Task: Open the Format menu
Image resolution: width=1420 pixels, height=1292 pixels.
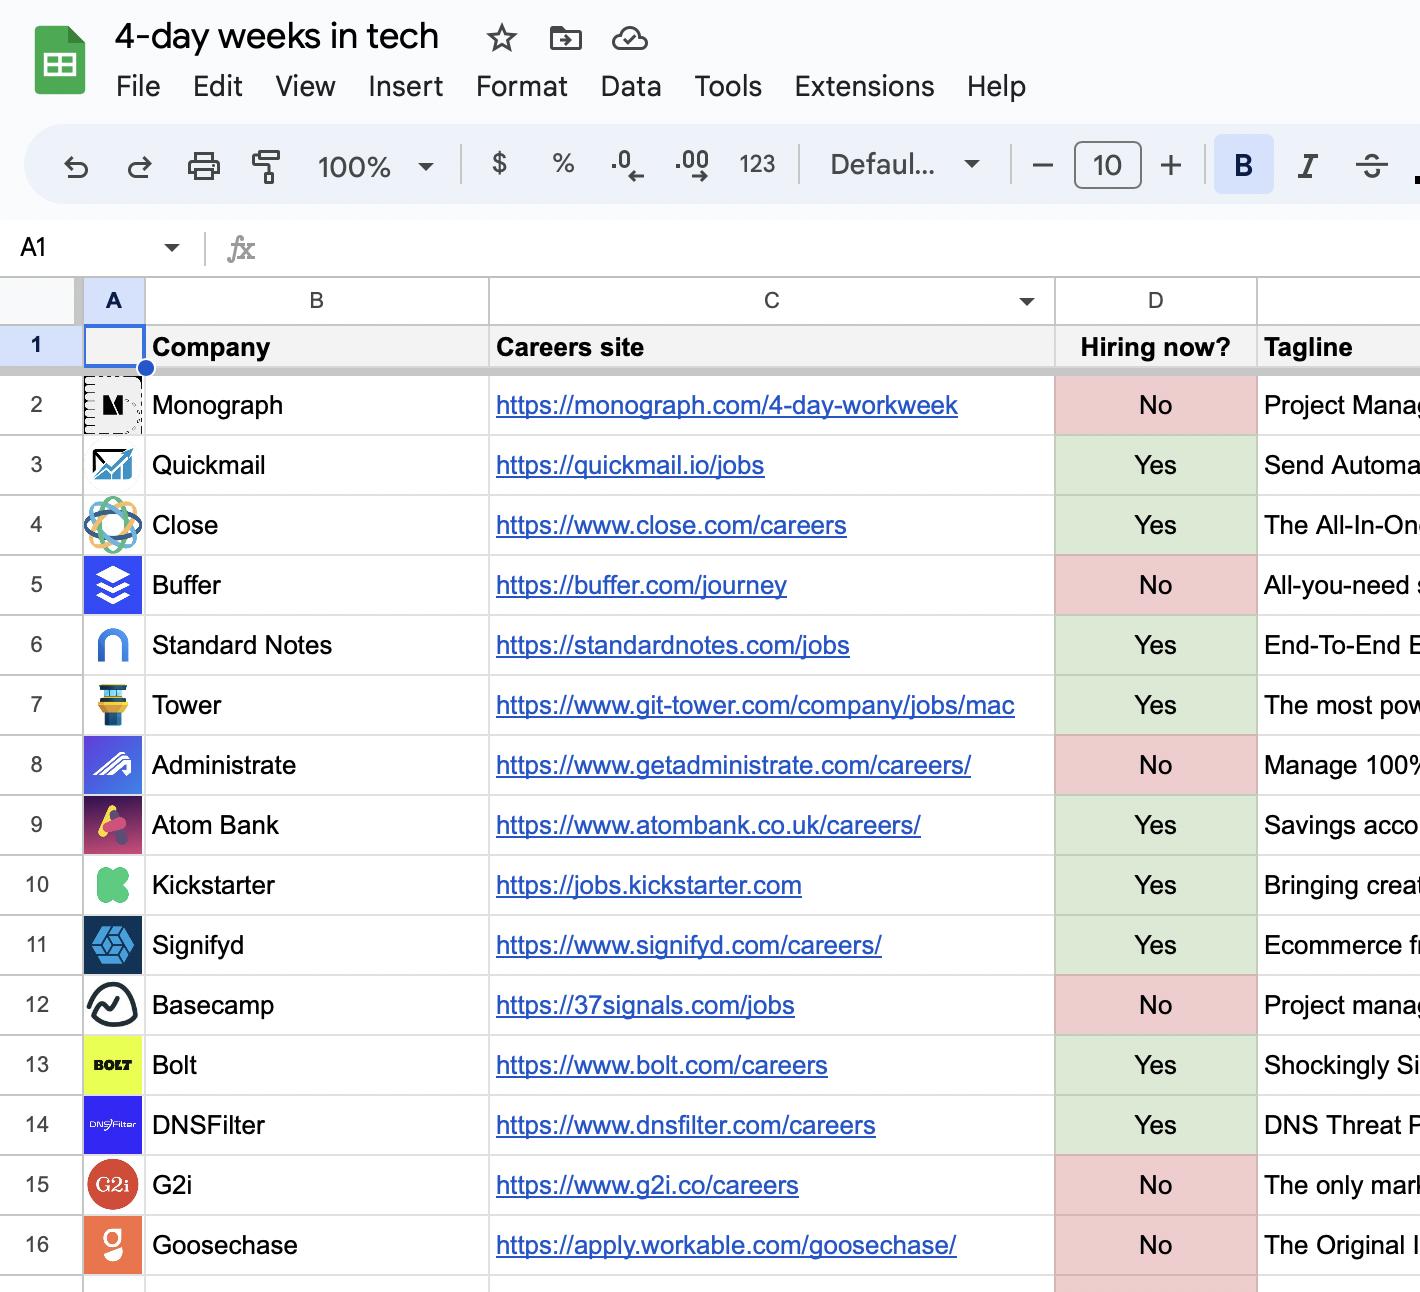Action: click(x=521, y=87)
